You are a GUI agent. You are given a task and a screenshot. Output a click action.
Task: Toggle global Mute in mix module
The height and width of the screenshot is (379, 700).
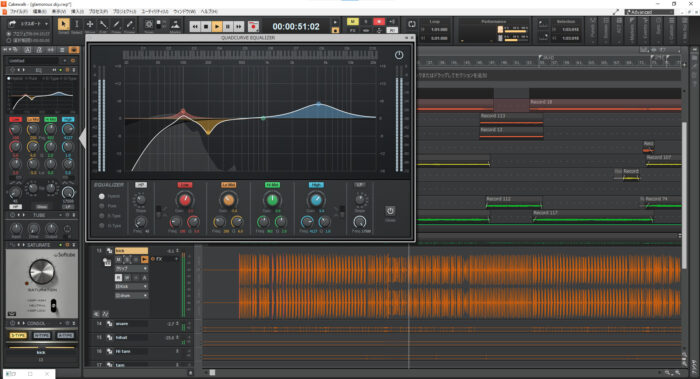click(x=352, y=21)
